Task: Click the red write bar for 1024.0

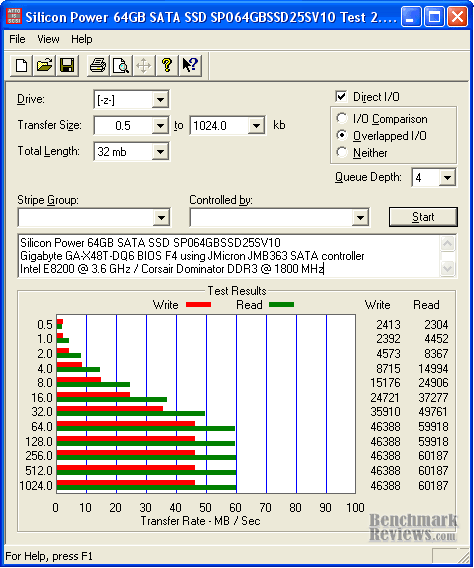Action: [x=126, y=483]
